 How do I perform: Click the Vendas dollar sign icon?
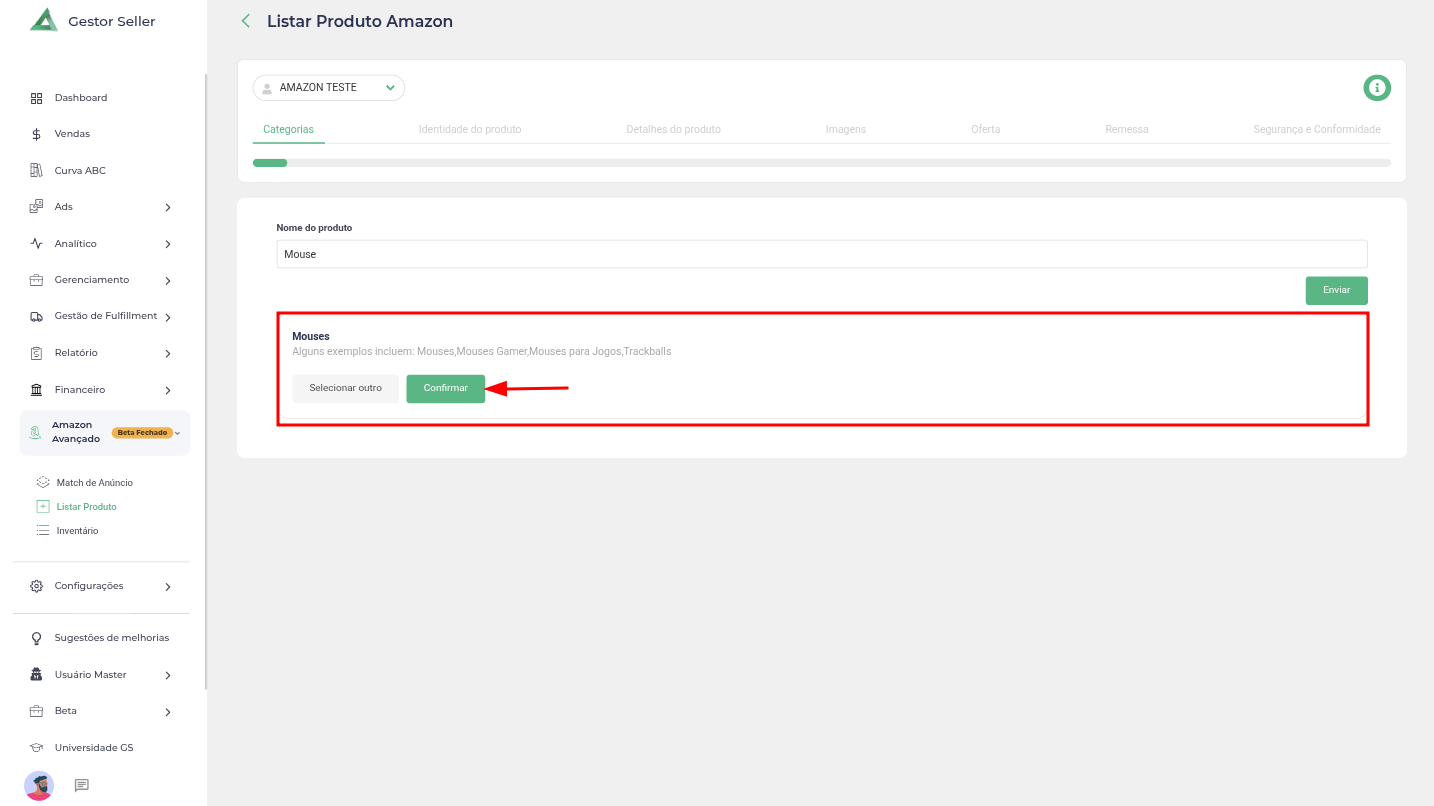36,134
